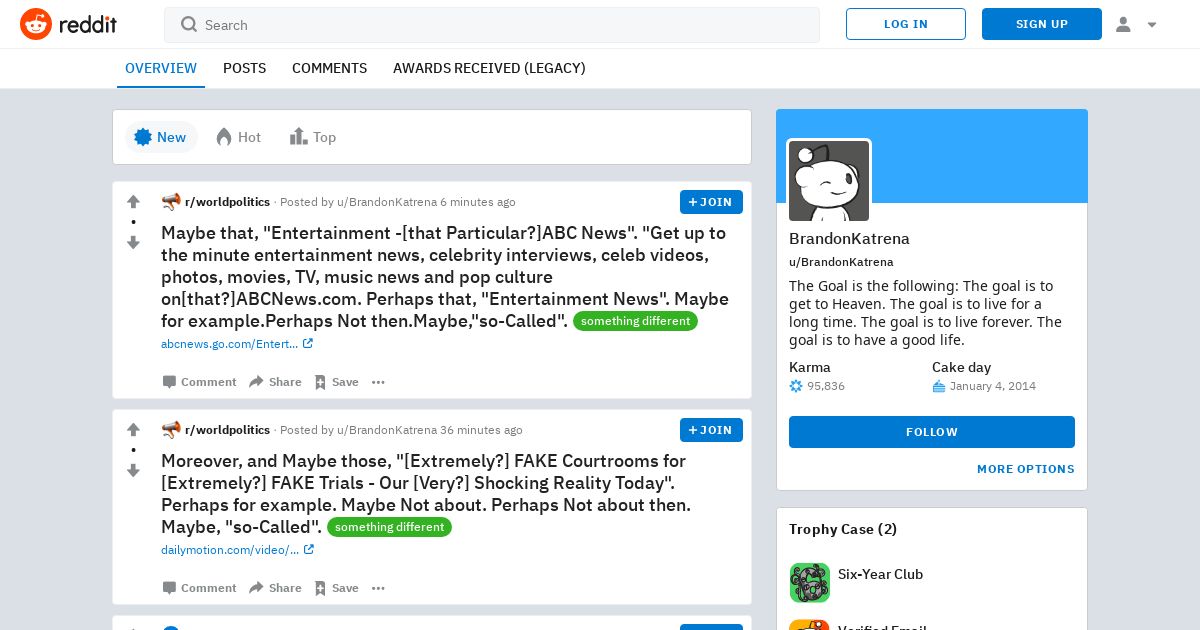The image size is (1200, 630).
Task: Join r/worldpolitics from the FAKE Courtrooms post
Action: point(711,430)
